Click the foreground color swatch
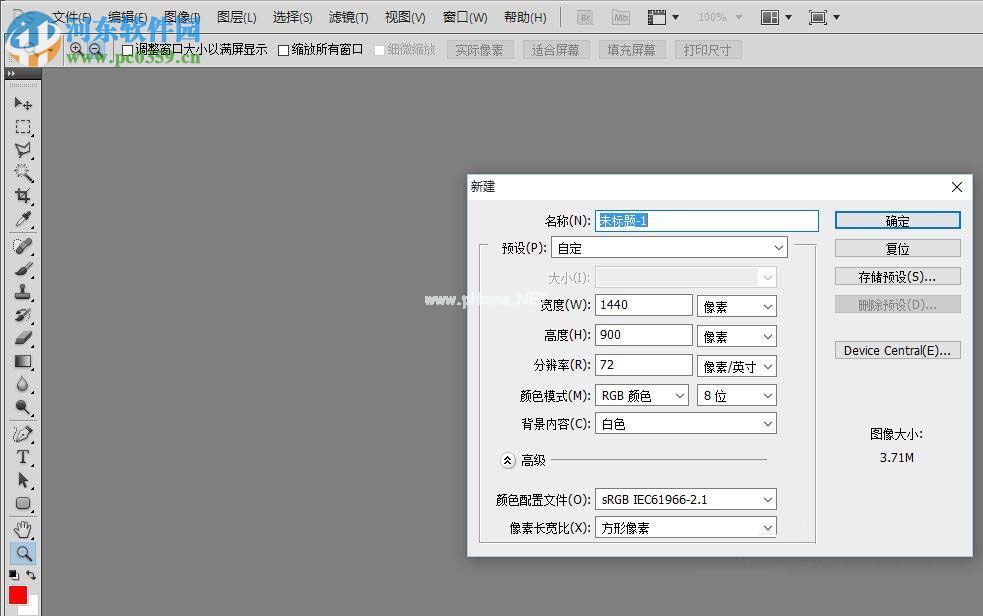Image resolution: width=983 pixels, height=616 pixels. 16,595
